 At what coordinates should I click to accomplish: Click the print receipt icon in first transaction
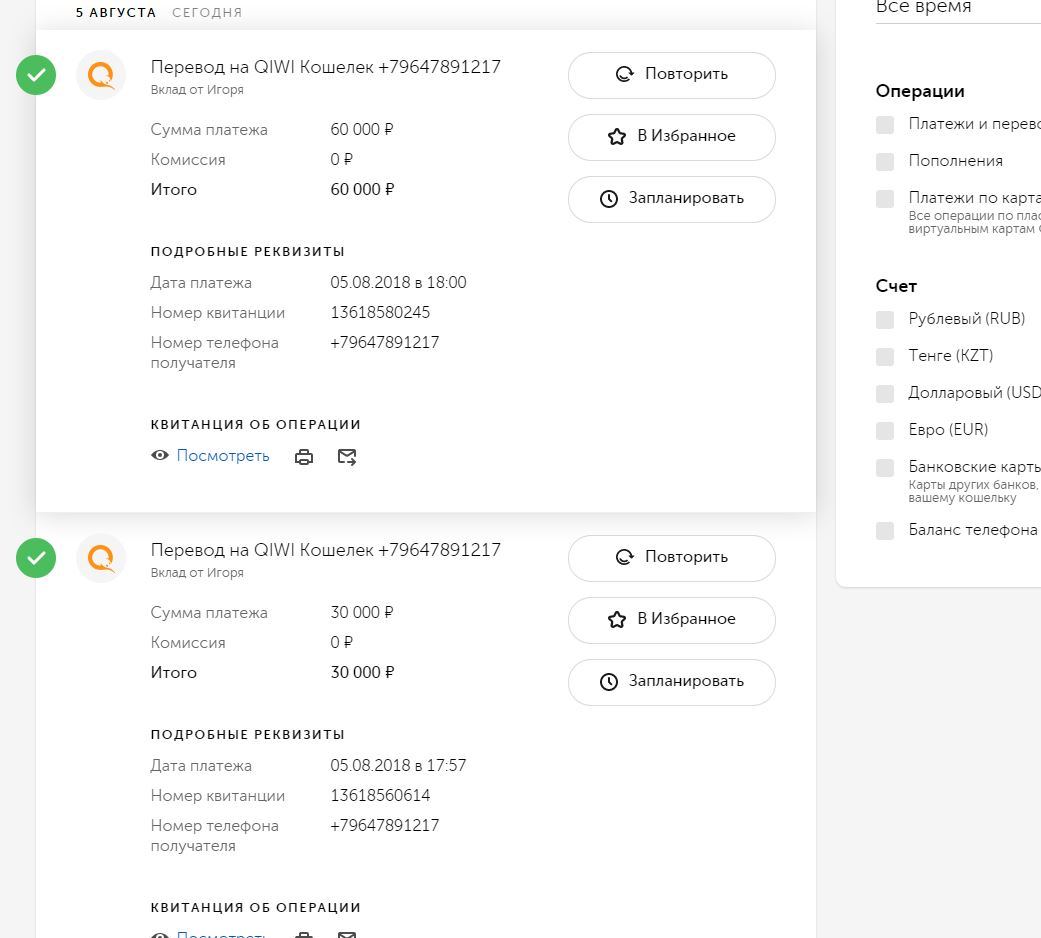tap(304, 457)
